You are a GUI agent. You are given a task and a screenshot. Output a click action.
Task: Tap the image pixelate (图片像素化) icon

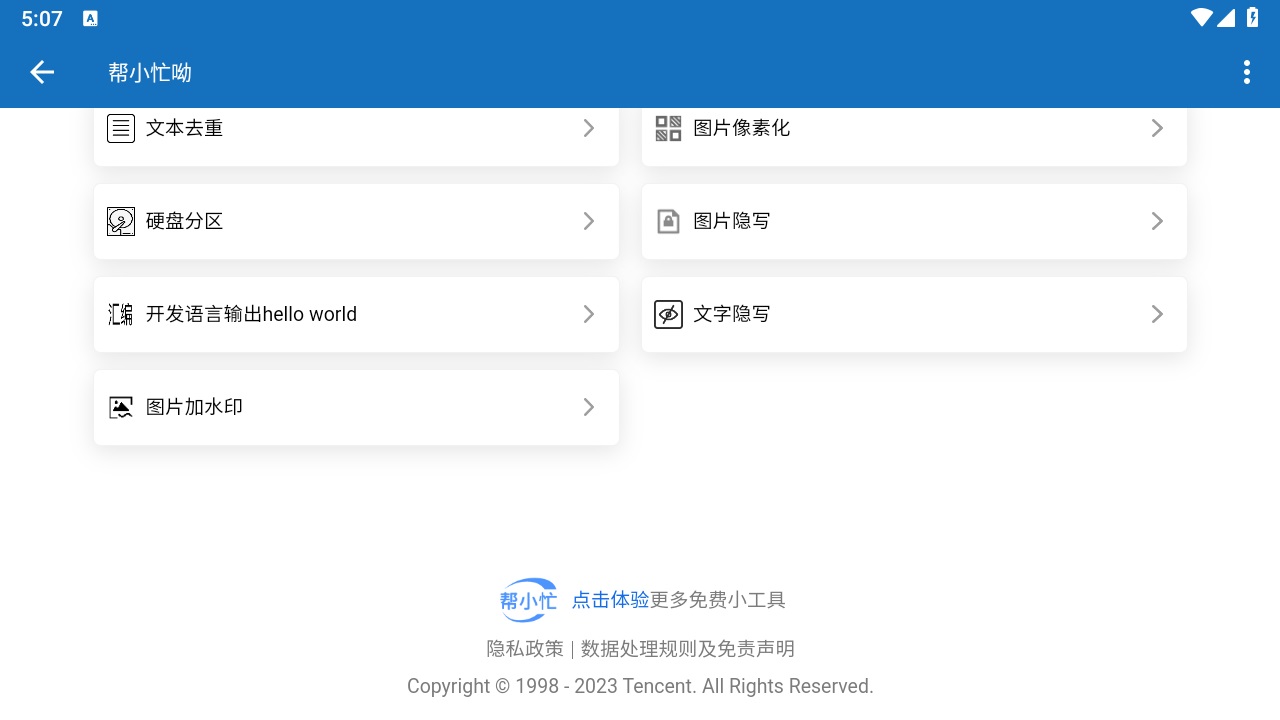coord(668,128)
